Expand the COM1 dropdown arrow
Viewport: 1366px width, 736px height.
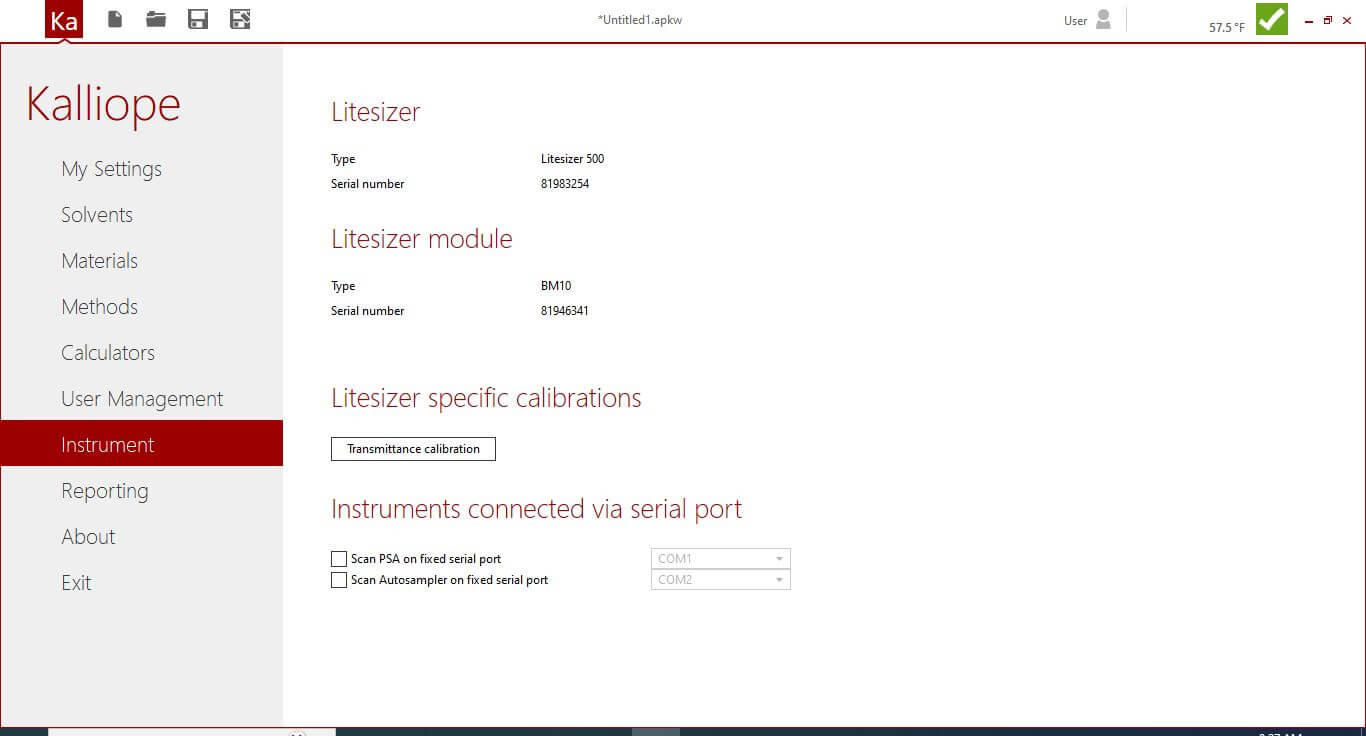pyautogui.click(x=779, y=558)
